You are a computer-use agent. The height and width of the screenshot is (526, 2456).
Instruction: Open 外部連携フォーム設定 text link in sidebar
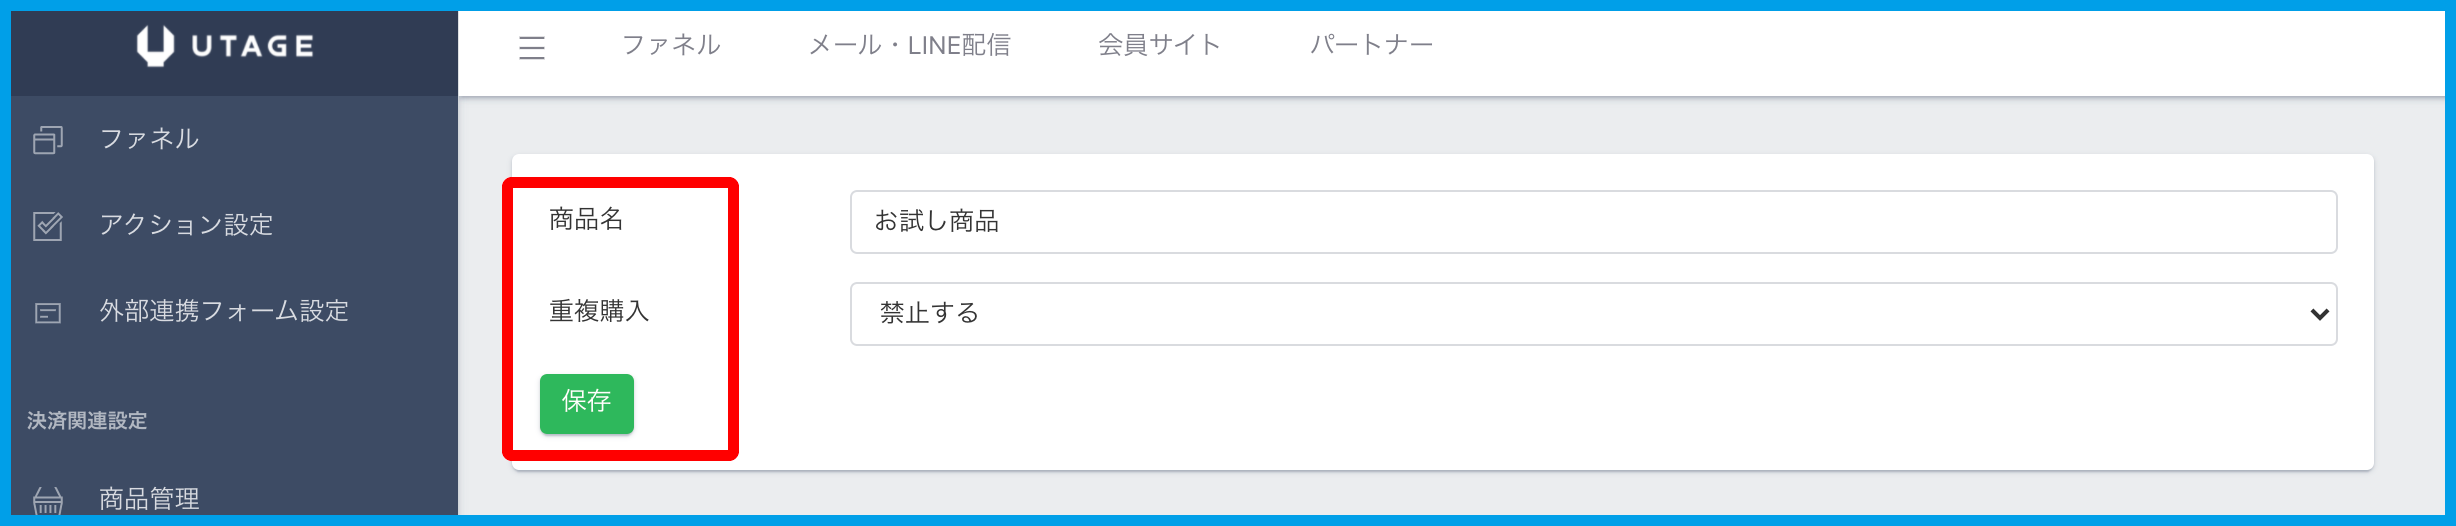coord(224,311)
